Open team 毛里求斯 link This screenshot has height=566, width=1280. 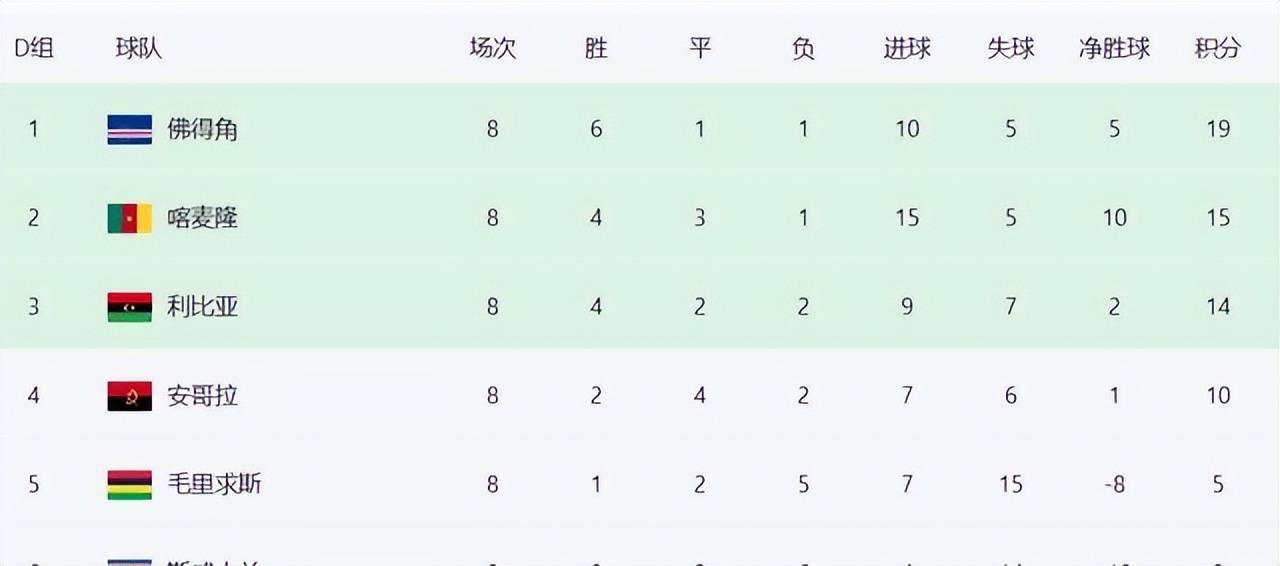pos(214,485)
